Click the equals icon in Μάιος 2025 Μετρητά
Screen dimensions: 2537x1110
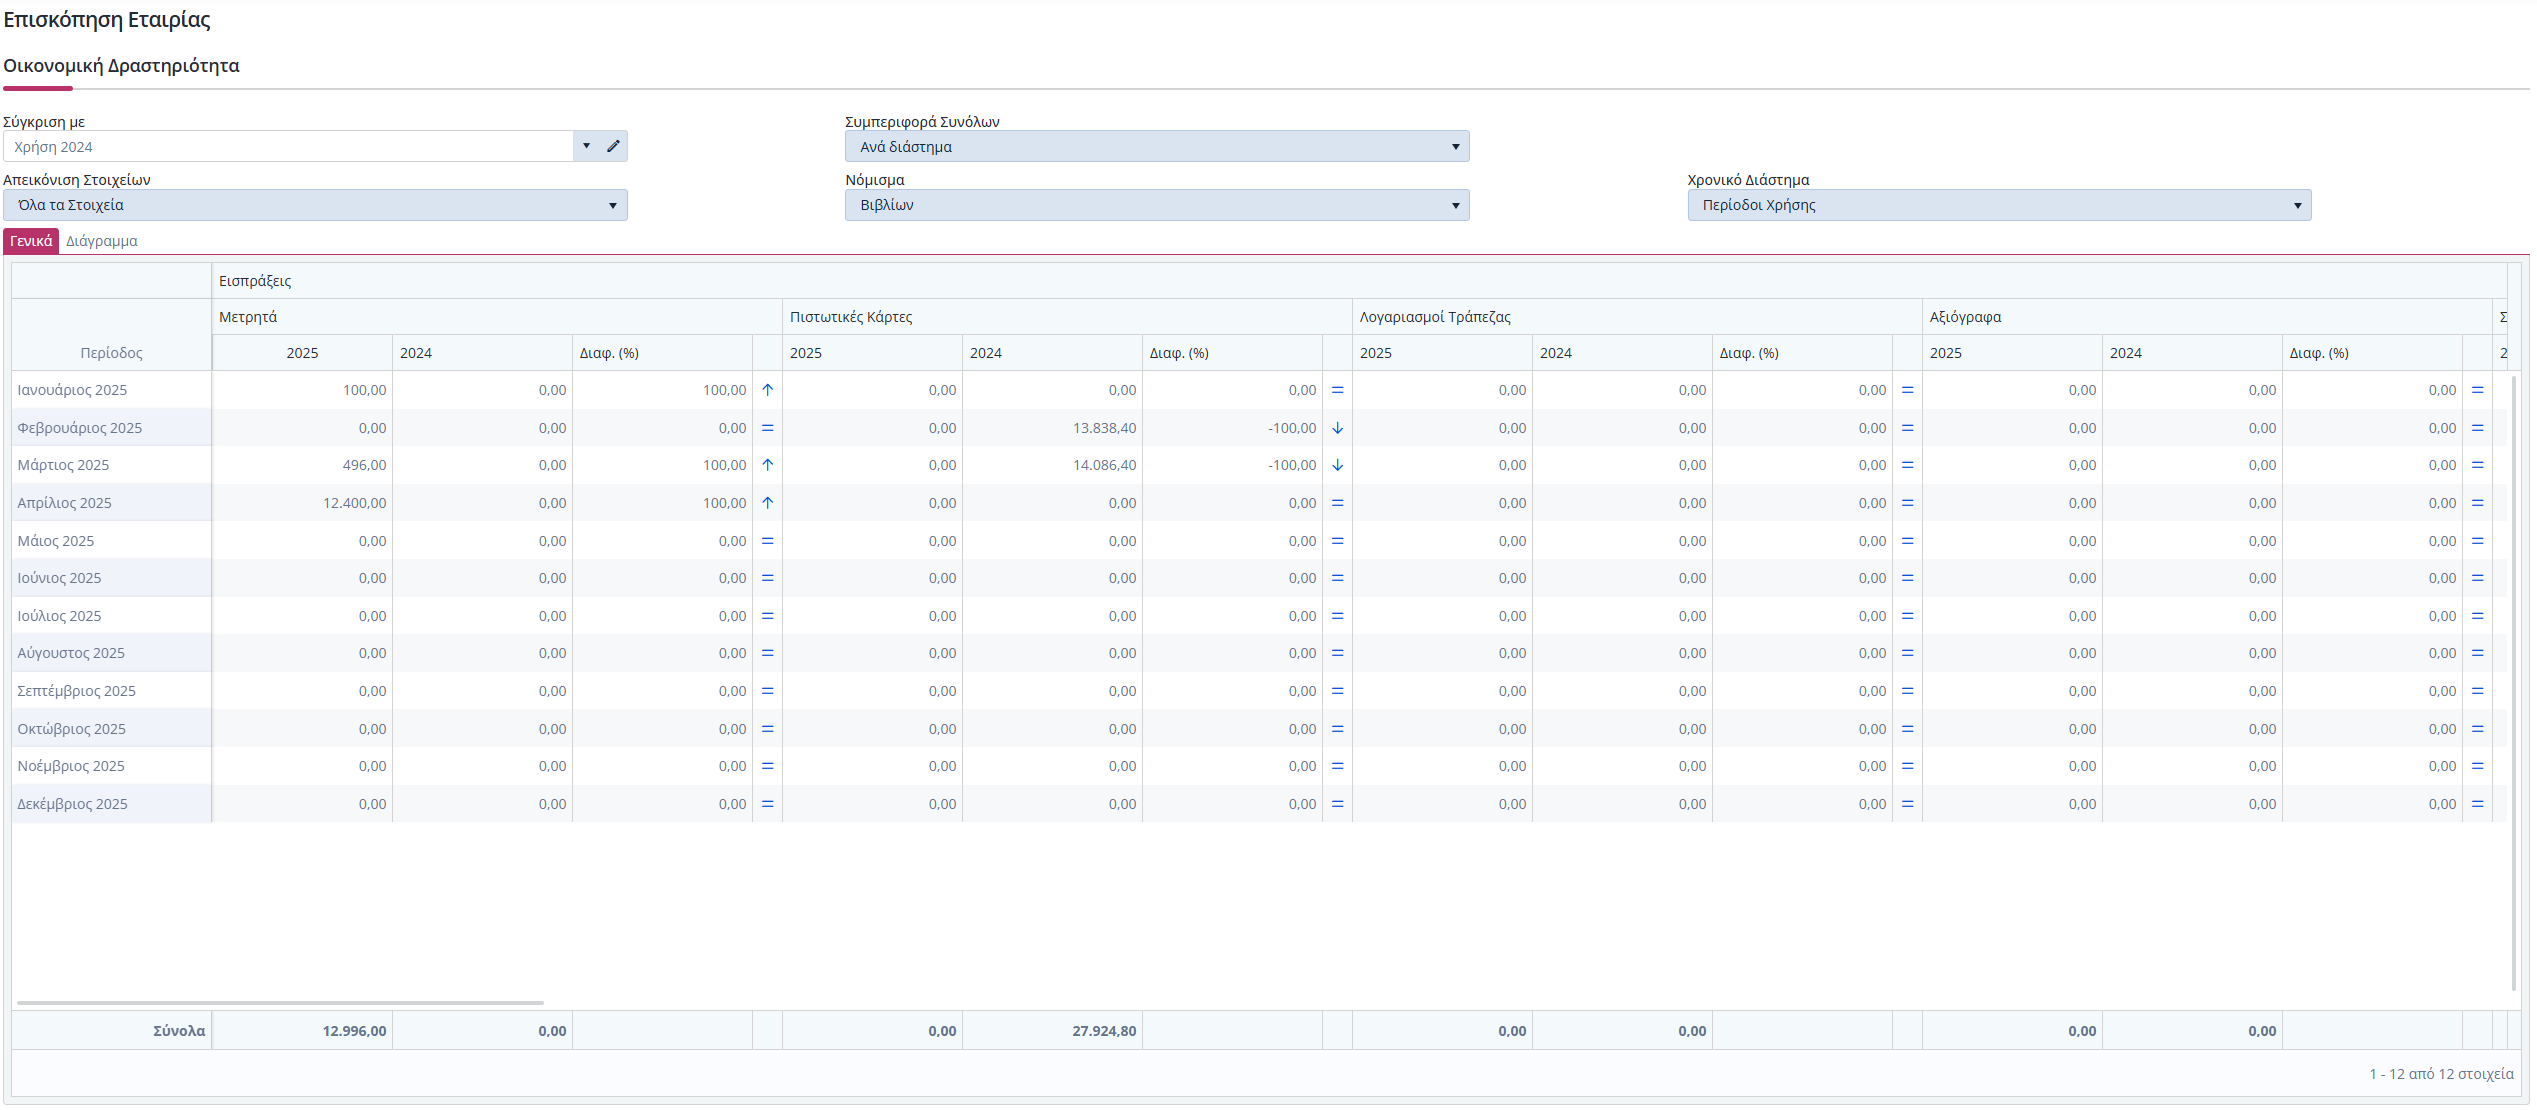click(x=767, y=541)
